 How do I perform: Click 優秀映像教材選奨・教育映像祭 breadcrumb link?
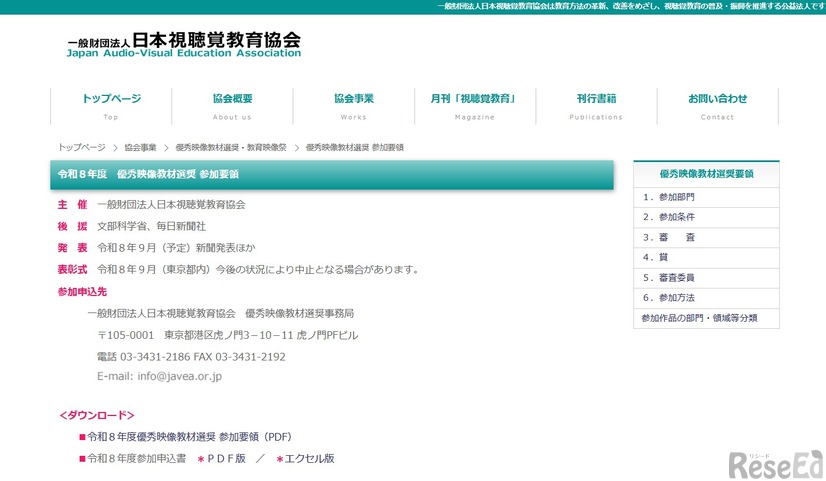point(231,148)
